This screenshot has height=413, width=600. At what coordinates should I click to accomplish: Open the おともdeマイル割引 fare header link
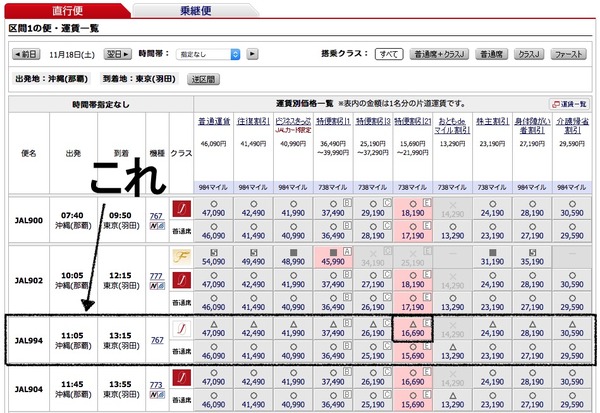coord(452,126)
